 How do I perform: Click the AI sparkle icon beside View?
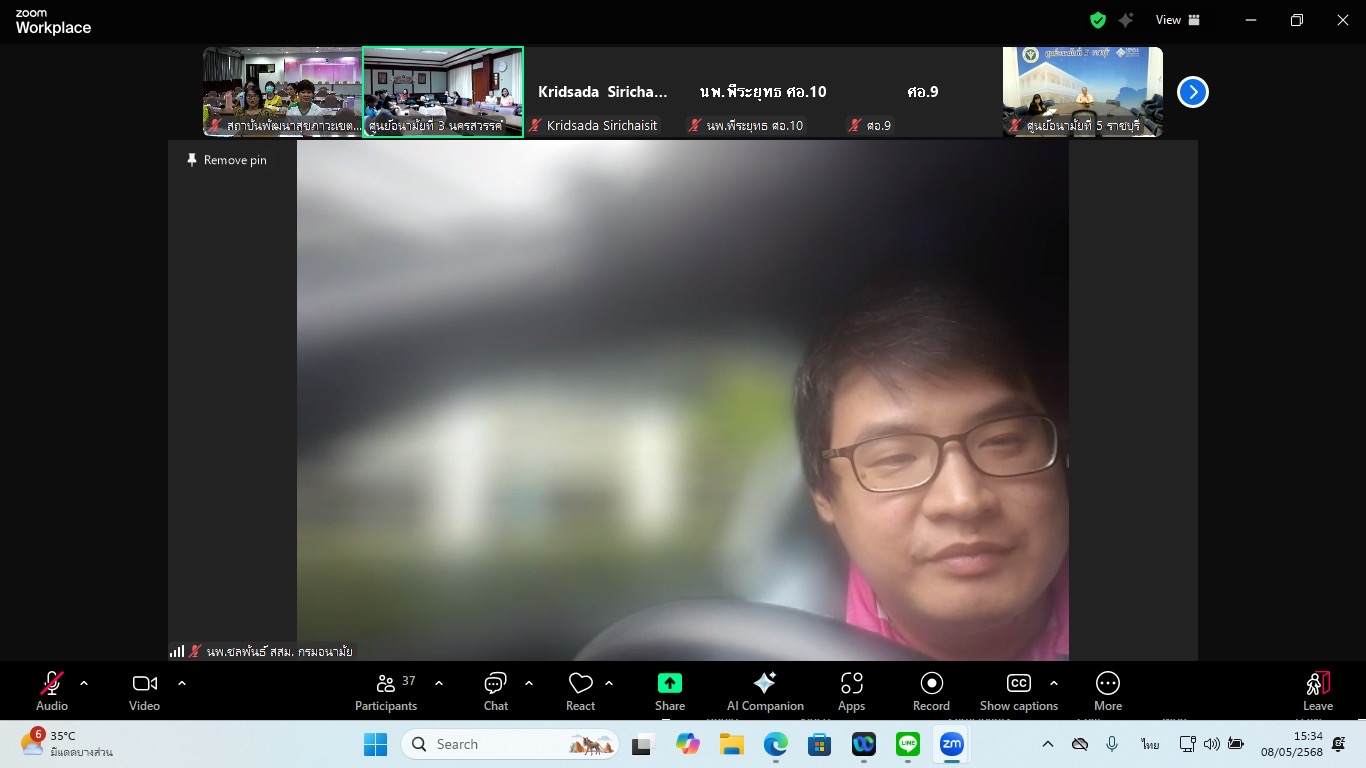coord(1126,20)
